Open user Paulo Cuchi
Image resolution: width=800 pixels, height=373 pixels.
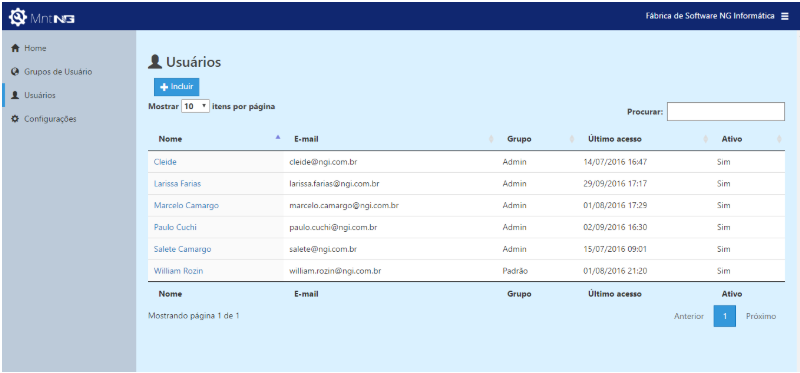click(175, 227)
